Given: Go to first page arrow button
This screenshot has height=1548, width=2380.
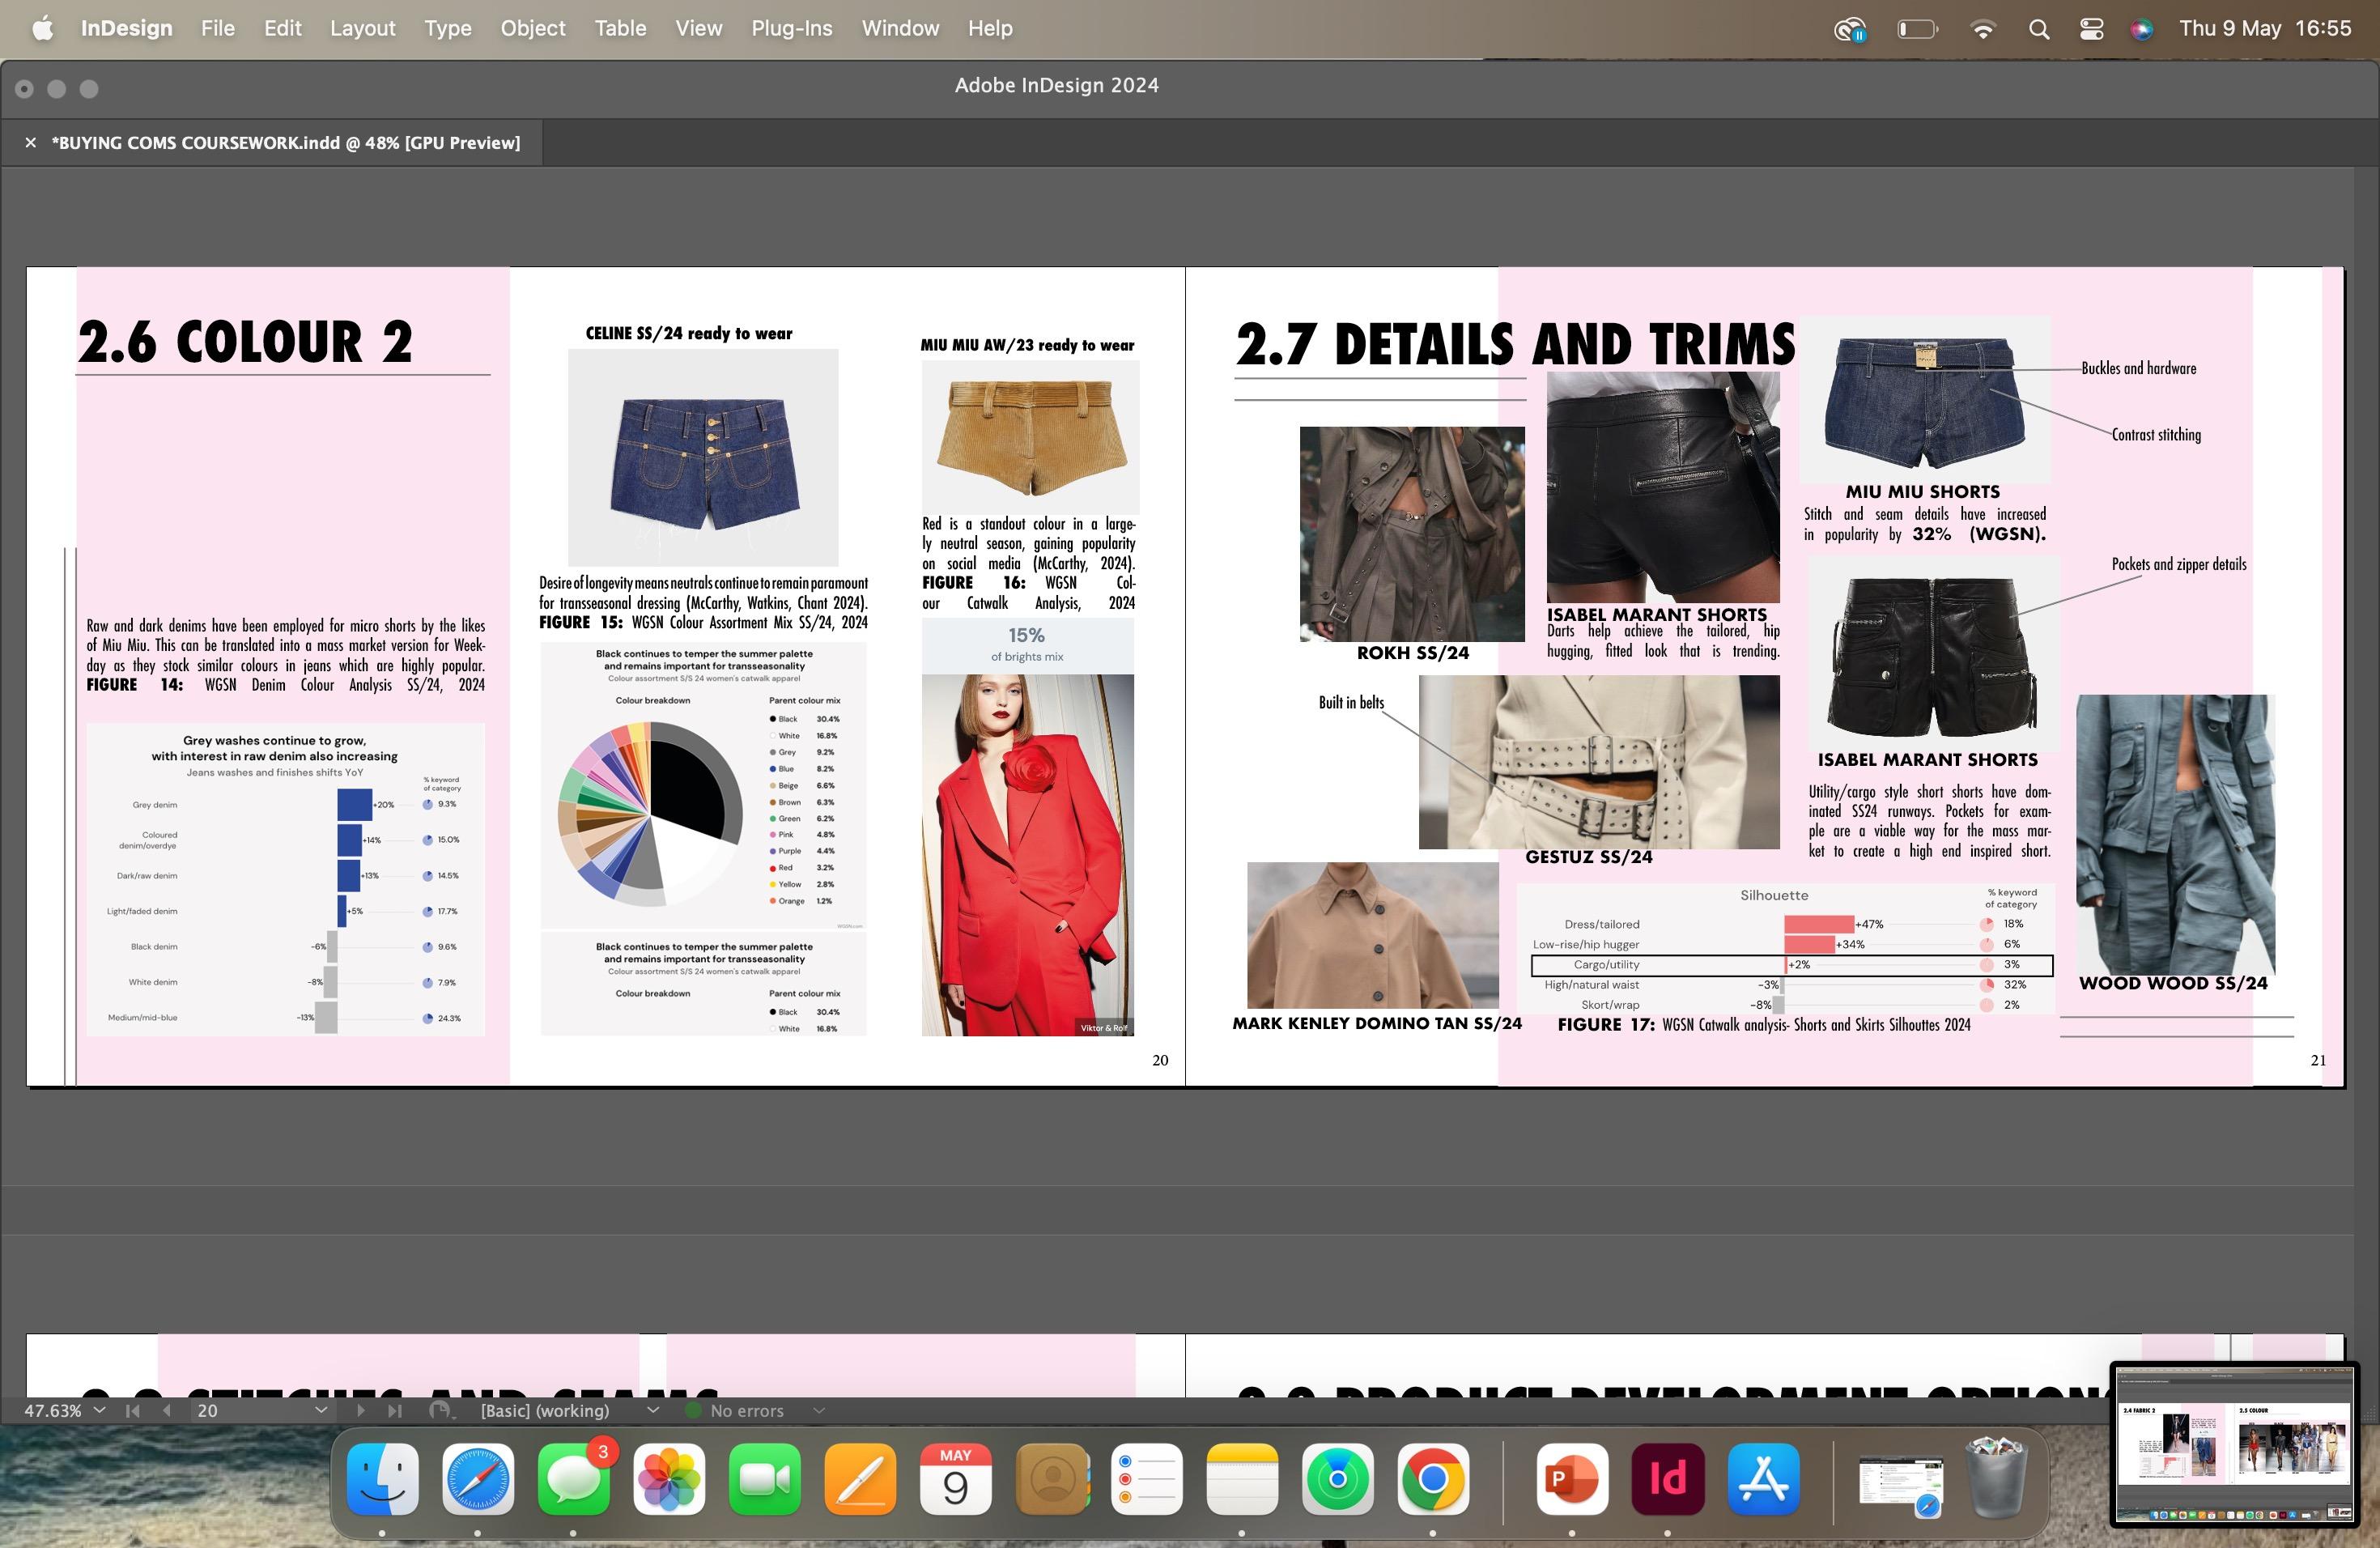Looking at the screenshot, I should (x=132, y=1411).
